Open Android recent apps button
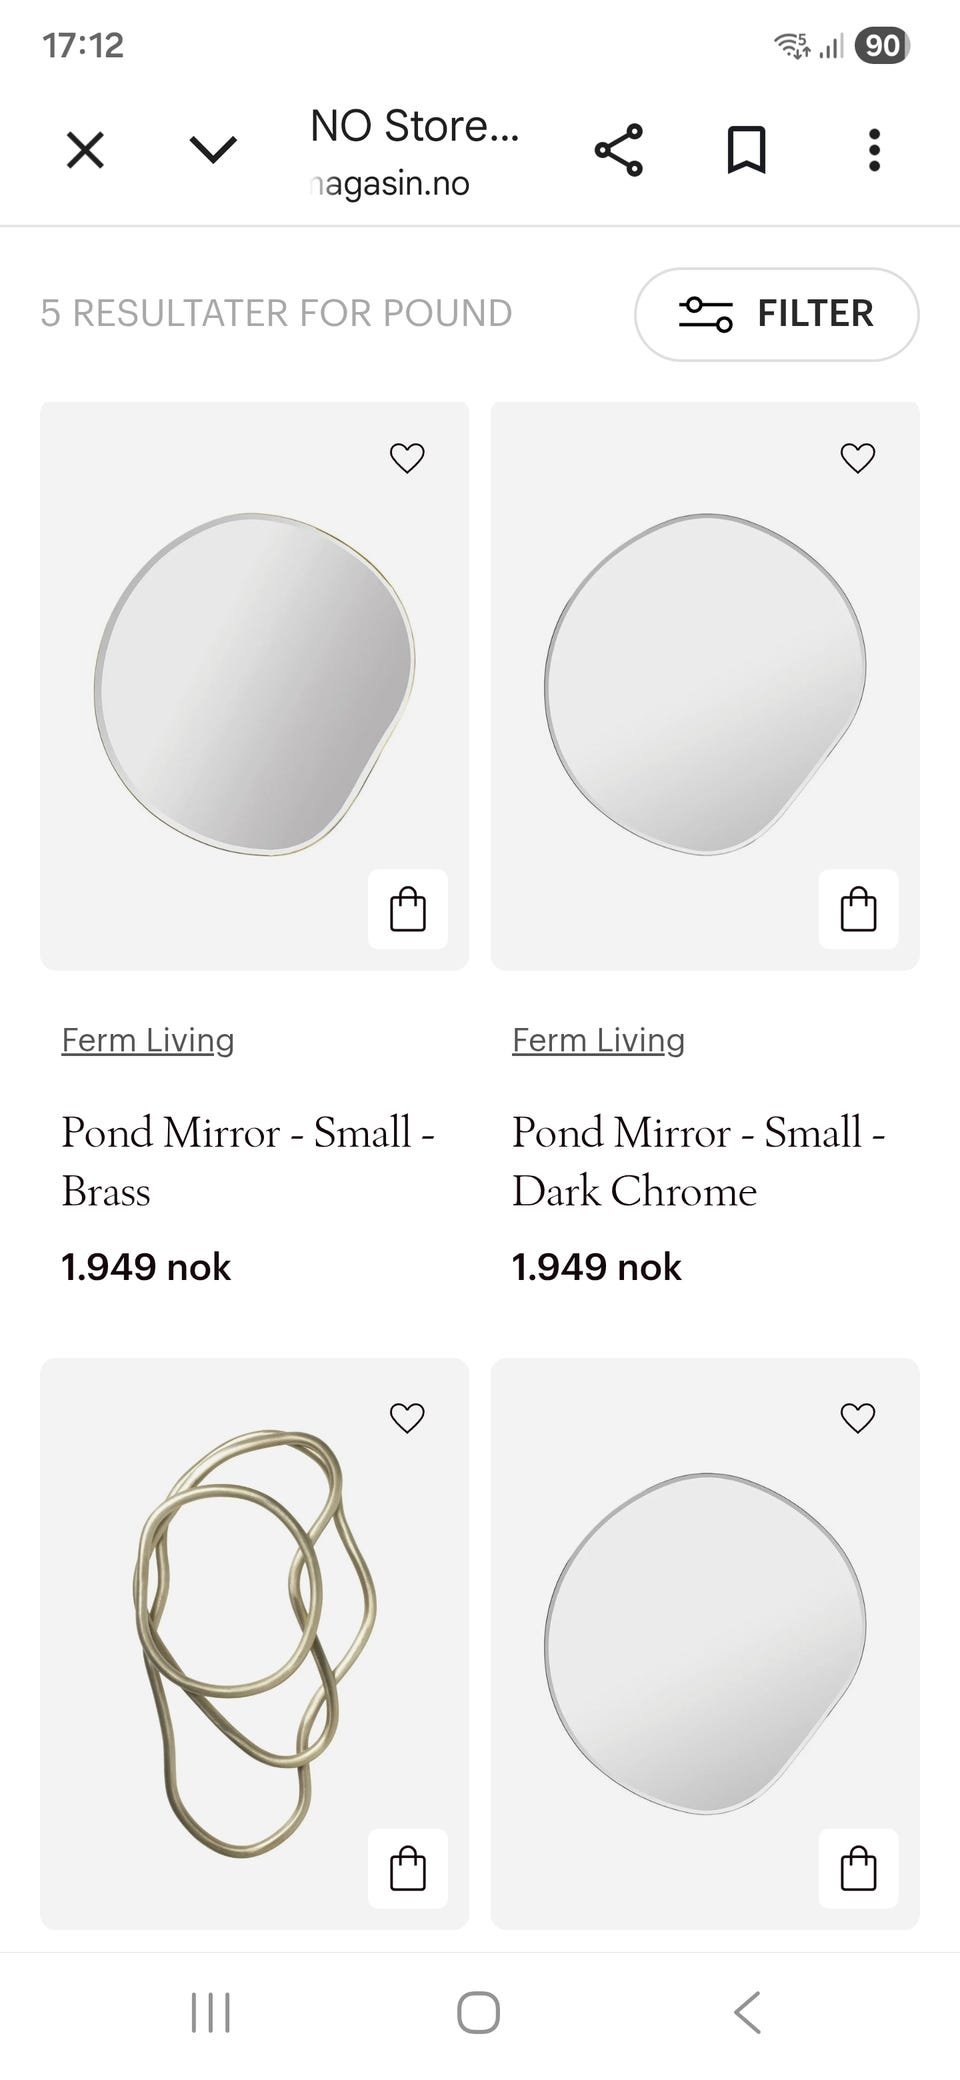Screen dimensions: 960x2080 pos(211,2012)
